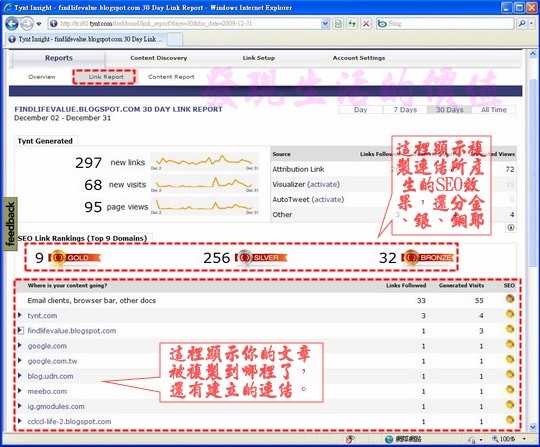Activate the AutoTweet link
Screen dimensions: 540x447
pos(328,199)
